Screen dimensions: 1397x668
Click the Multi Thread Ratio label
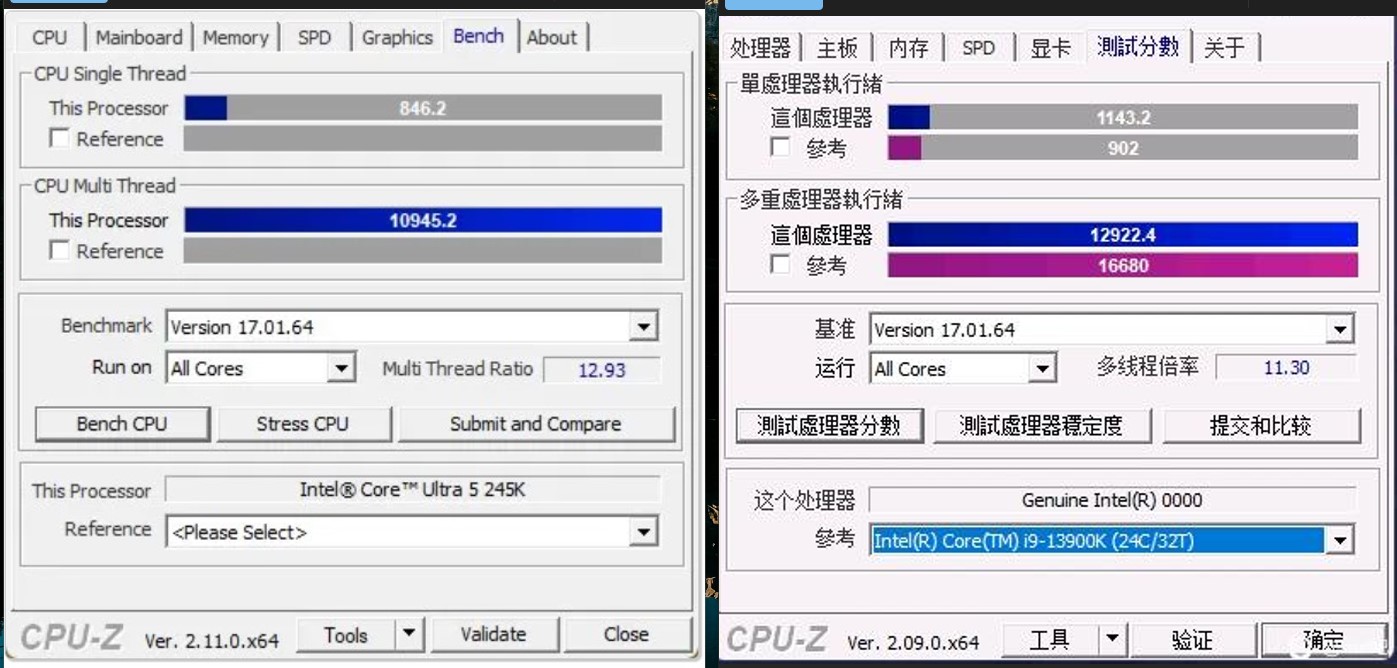point(458,368)
